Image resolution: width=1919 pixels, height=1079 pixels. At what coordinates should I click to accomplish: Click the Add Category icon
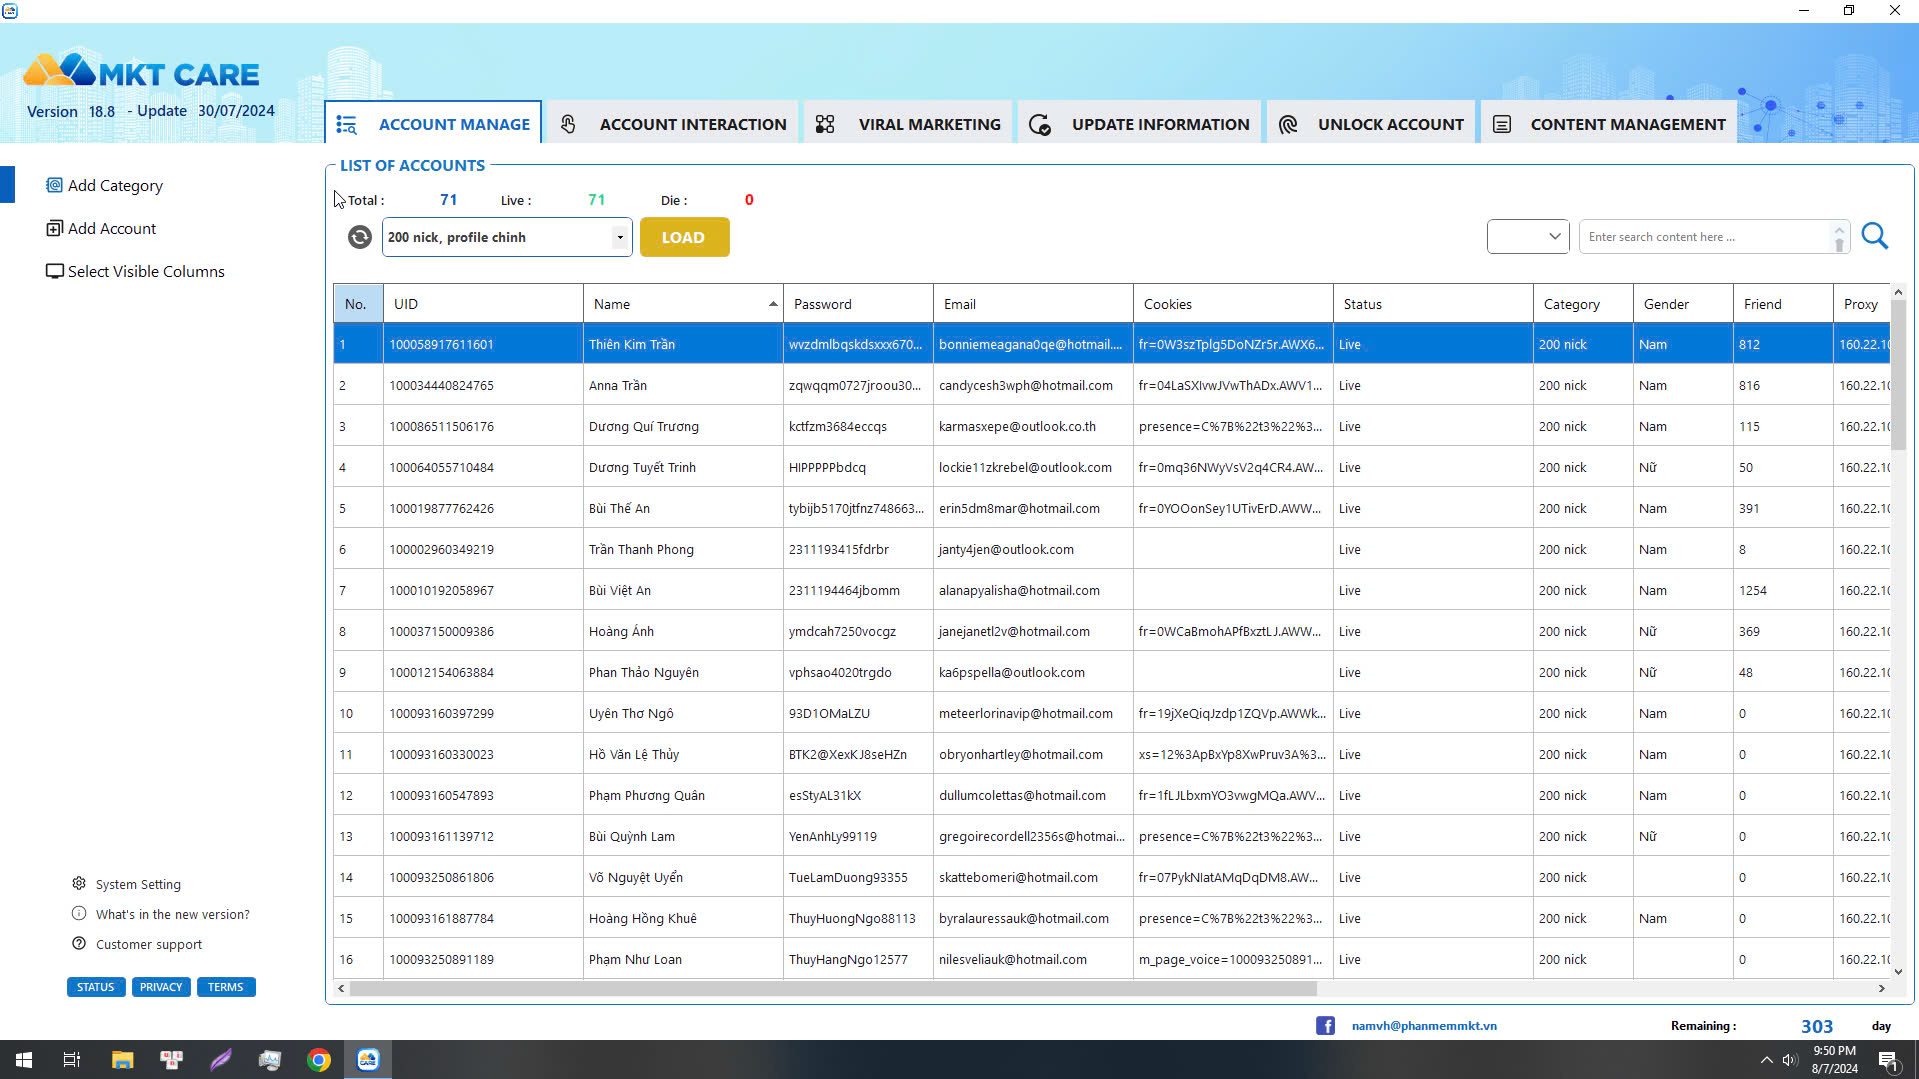55,185
